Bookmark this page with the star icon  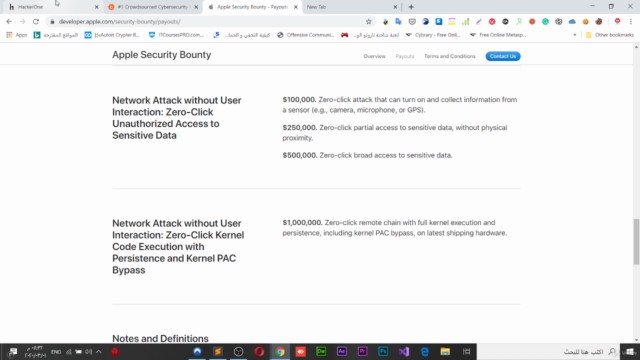[x=369, y=22]
